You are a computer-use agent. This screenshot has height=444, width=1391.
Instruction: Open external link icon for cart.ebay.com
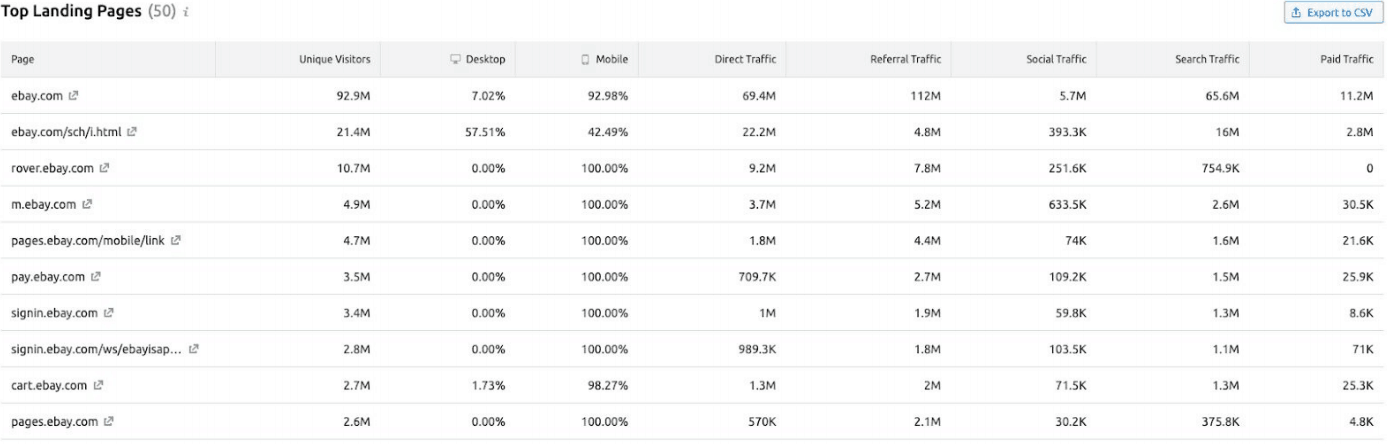[98, 385]
